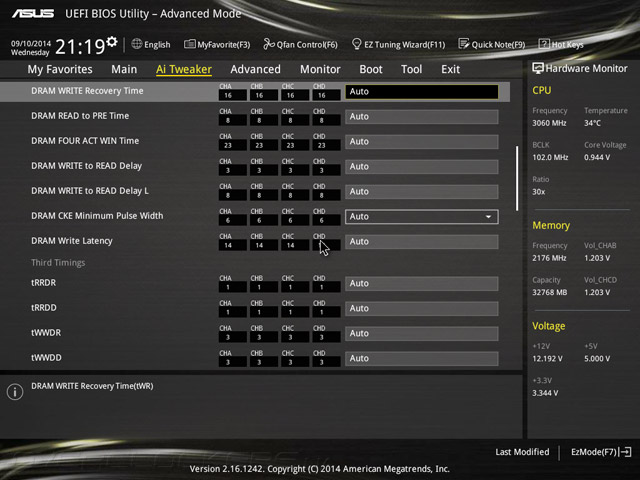640x480 pixels.
Task: Click the globe language icon
Action: coord(137,44)
